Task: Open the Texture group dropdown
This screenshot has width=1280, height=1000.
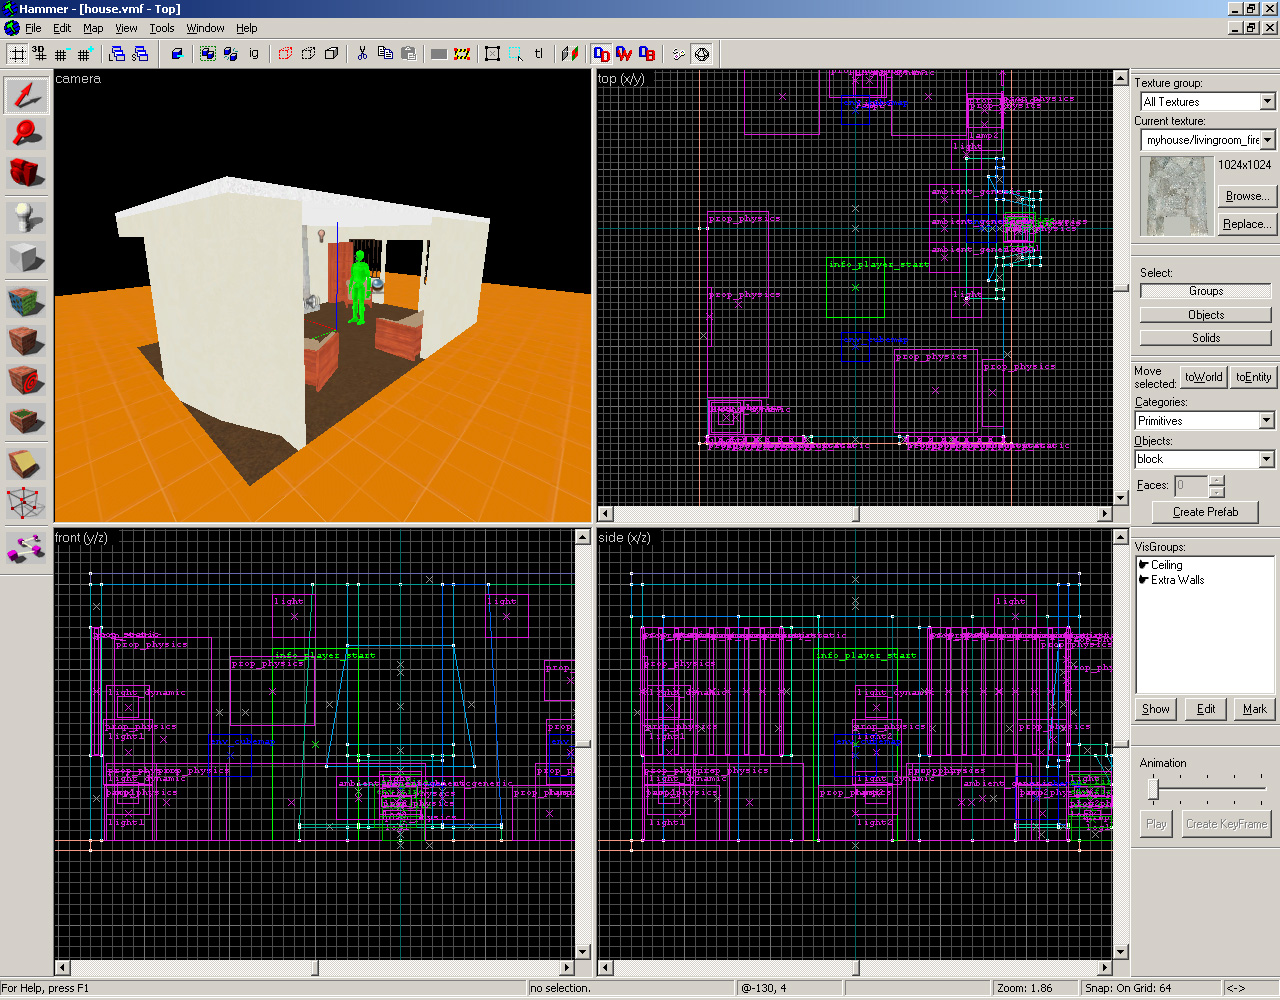Action: click(x=1267, y=102)
